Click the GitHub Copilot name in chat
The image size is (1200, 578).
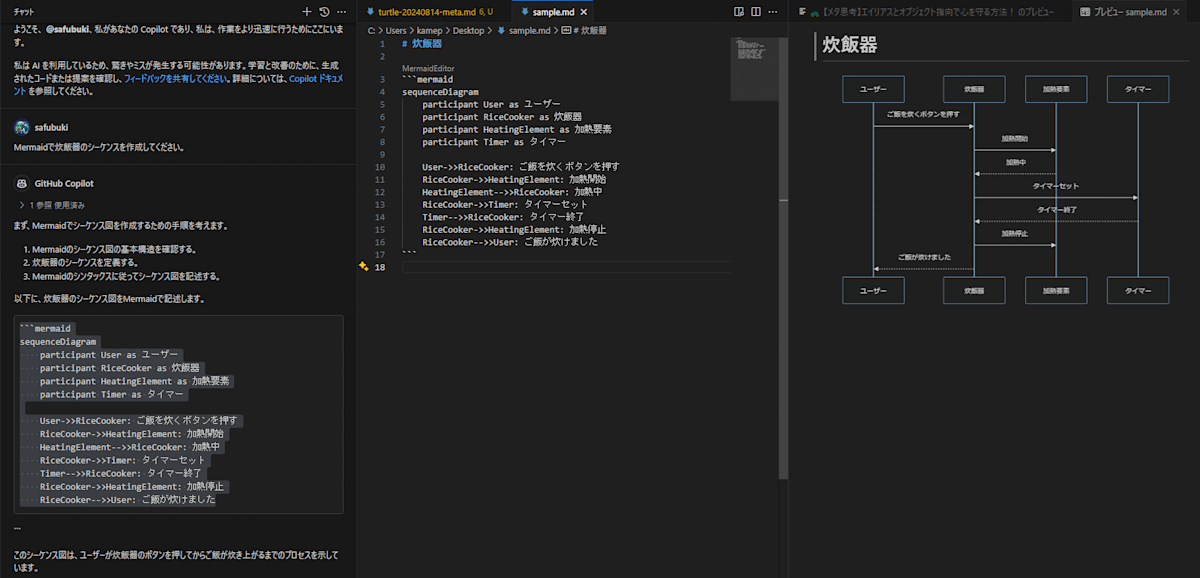point(64,184)
